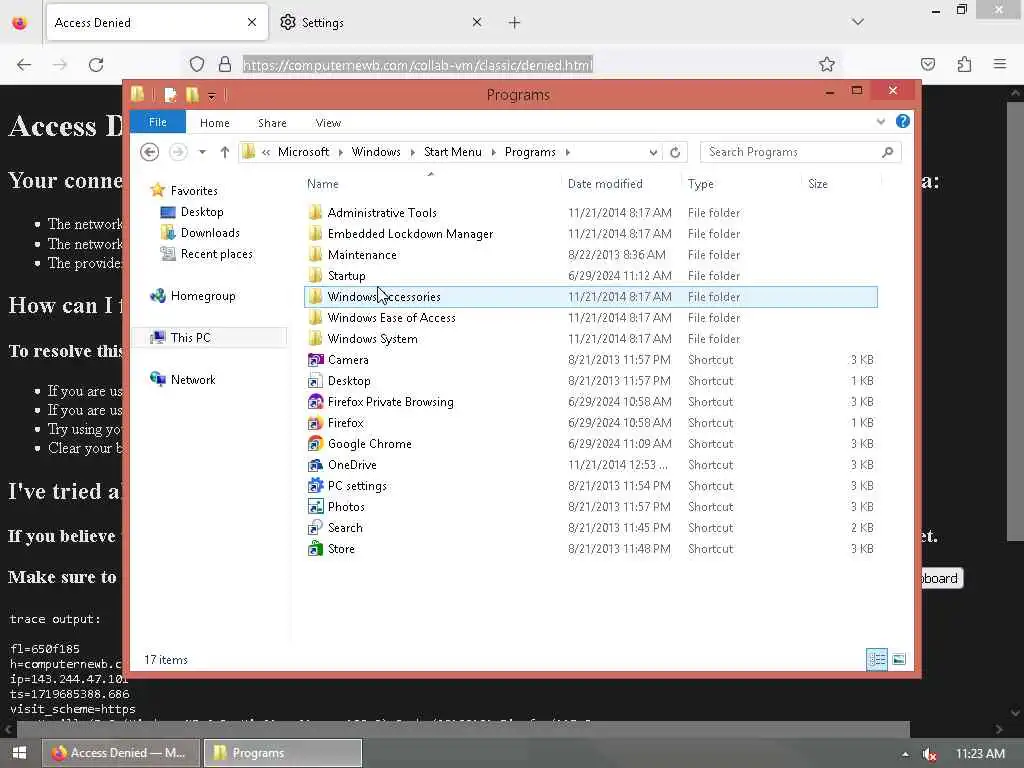Select the Startup folder icon
Image resolution: width=1024 pixels, height=768 pixels.
(315, 276)
